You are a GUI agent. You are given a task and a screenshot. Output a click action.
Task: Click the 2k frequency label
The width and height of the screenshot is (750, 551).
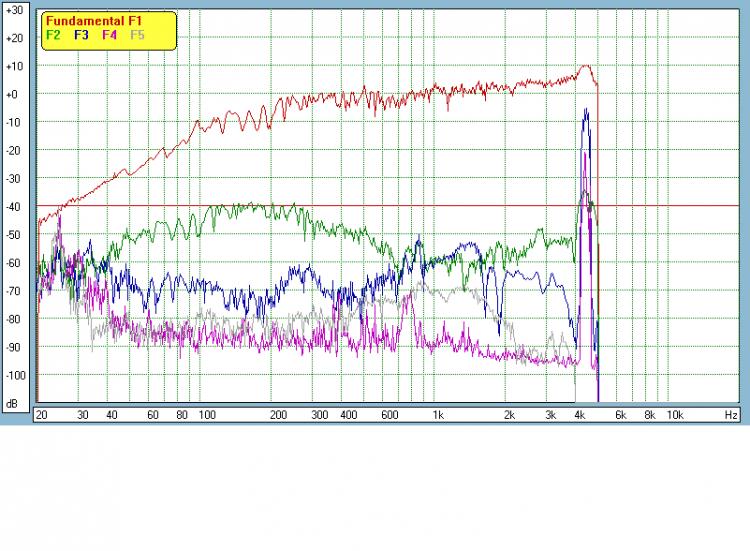tap(509, 415)
